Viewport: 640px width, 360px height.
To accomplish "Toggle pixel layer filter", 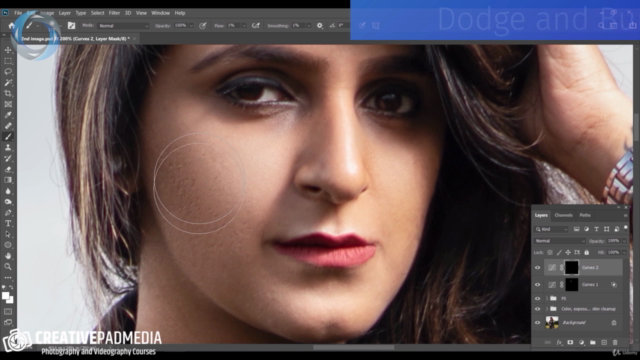I will [576, 229].
